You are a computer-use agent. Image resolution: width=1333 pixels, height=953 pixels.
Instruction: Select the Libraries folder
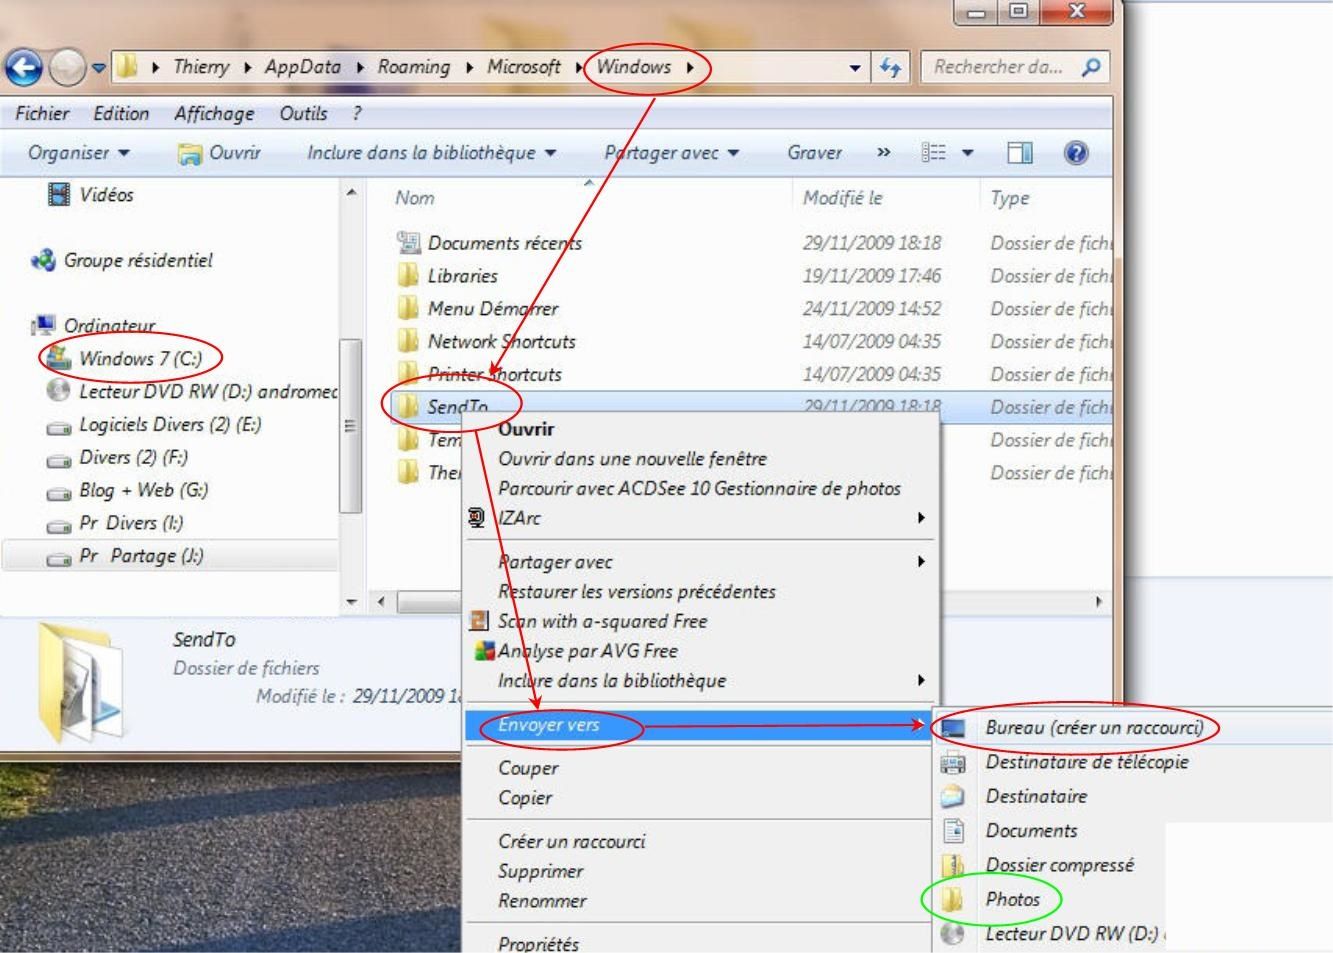tap(447, 275)
